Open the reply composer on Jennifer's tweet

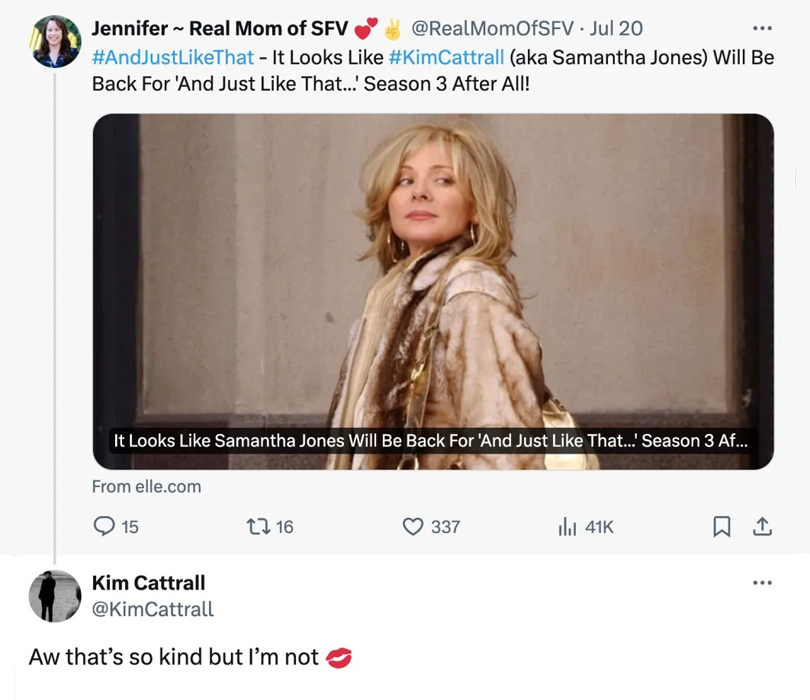[x=106, y=527]
